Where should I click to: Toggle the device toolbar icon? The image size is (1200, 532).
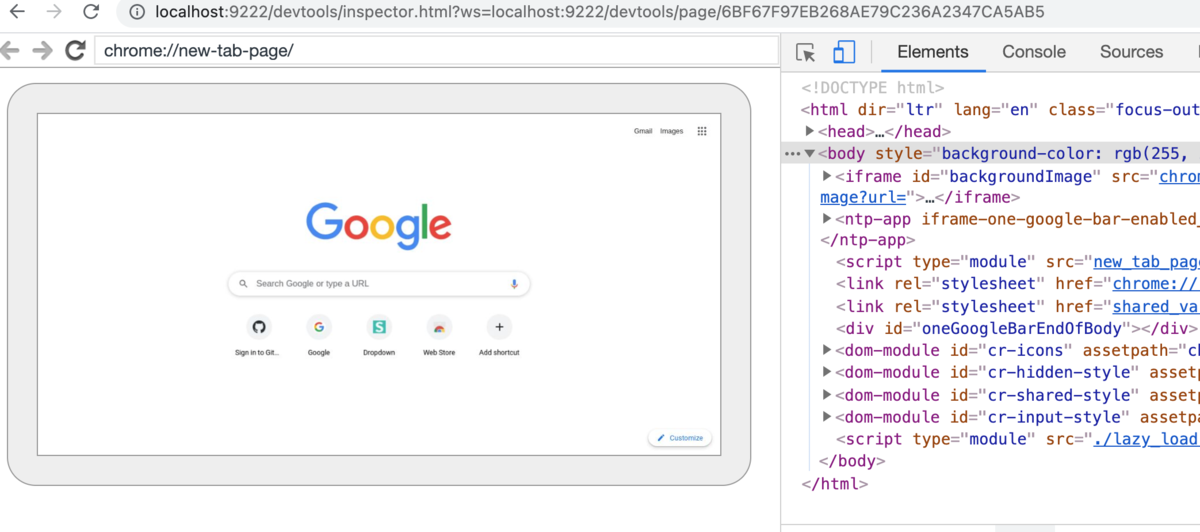pyautogui.click(x=845, y=52)
